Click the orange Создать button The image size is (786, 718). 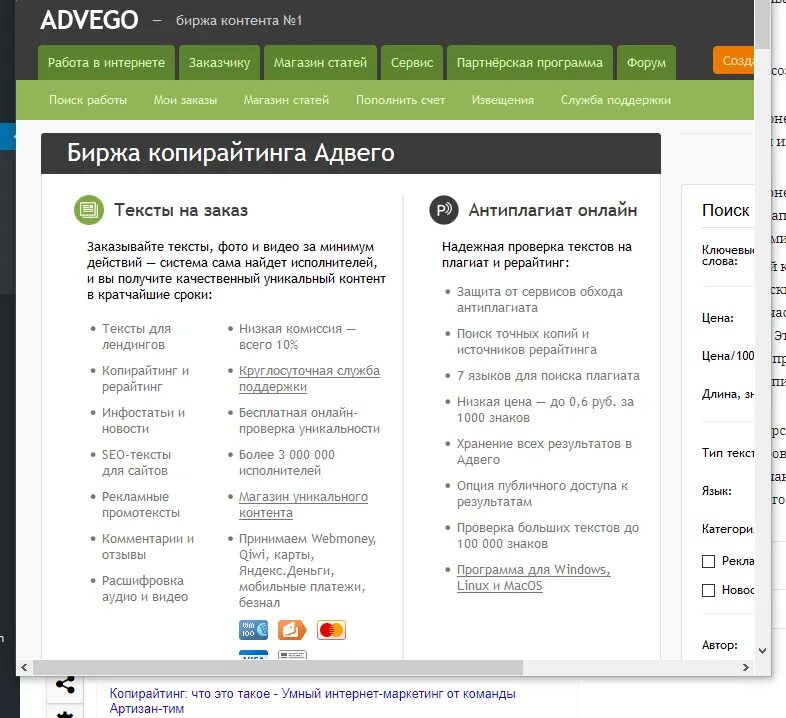pos(733,60)
